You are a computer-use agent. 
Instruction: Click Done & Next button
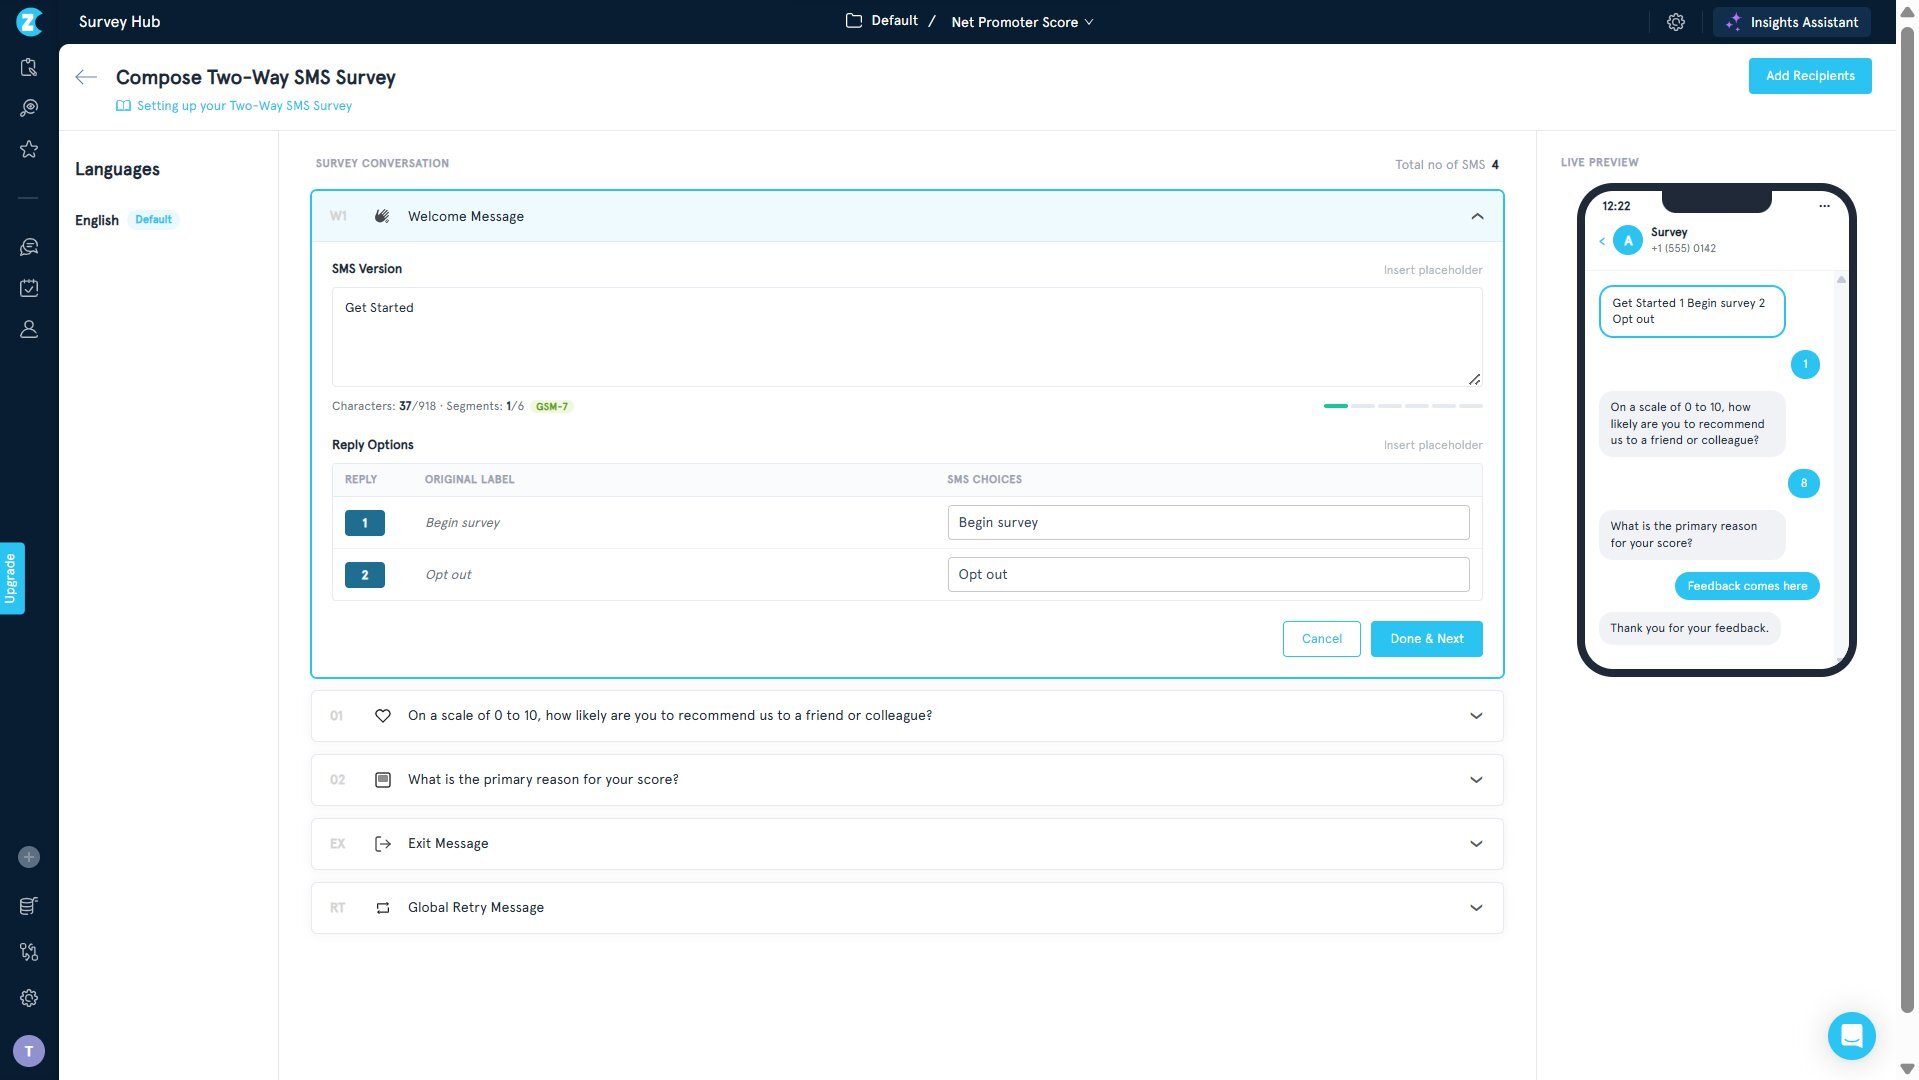click(1426, 639)
